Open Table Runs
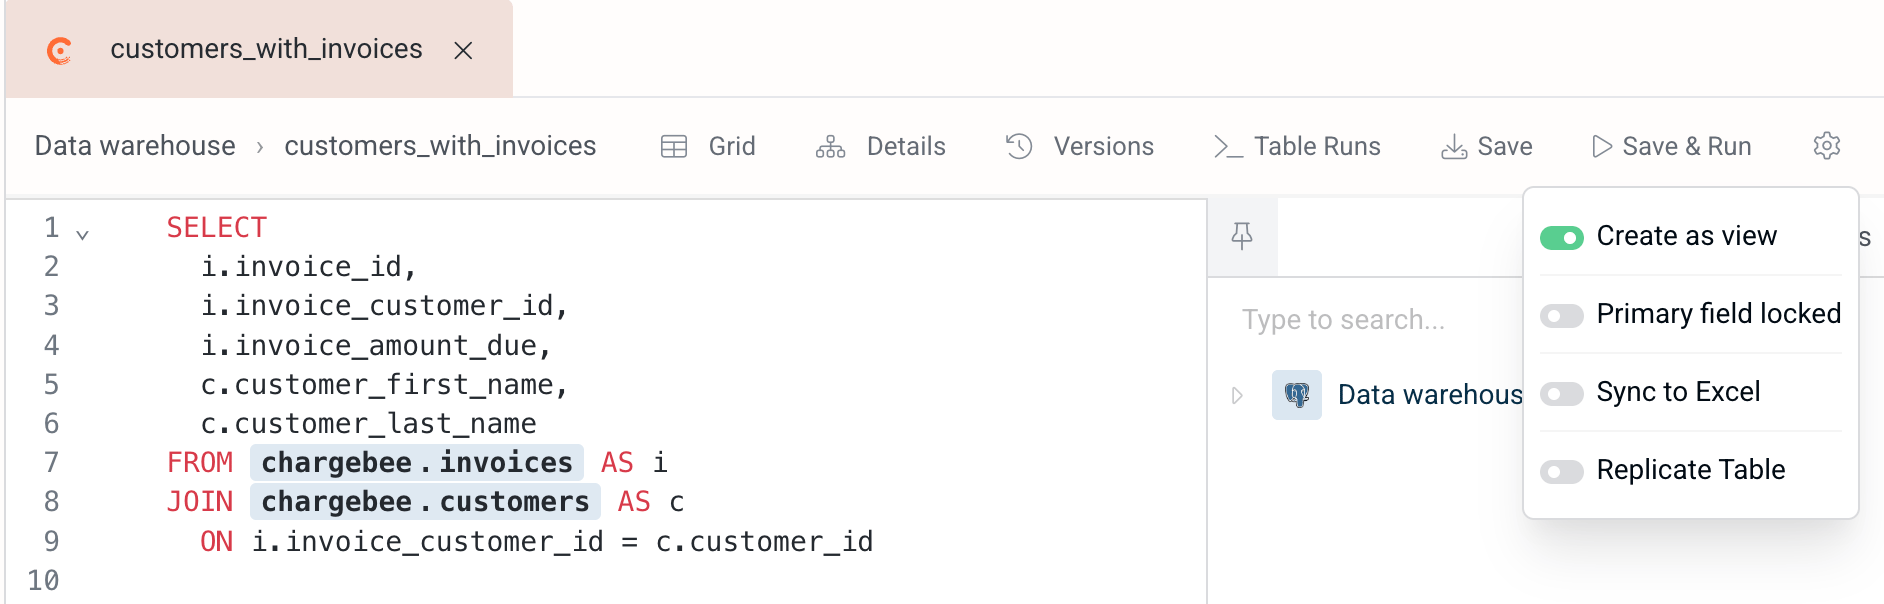Image resolution: width=1884 pixels, height=604 pixels. click(1297, 147)
